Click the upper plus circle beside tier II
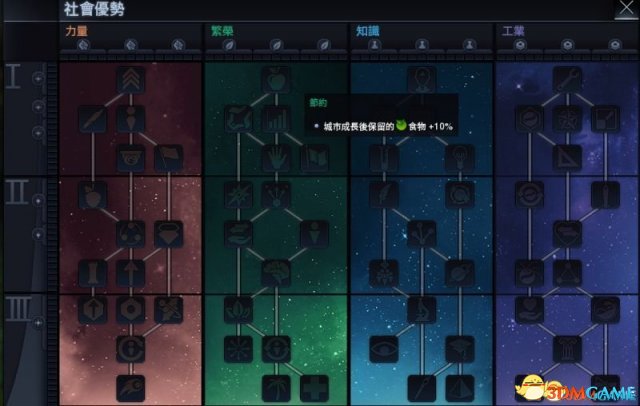 coord(38,201)
